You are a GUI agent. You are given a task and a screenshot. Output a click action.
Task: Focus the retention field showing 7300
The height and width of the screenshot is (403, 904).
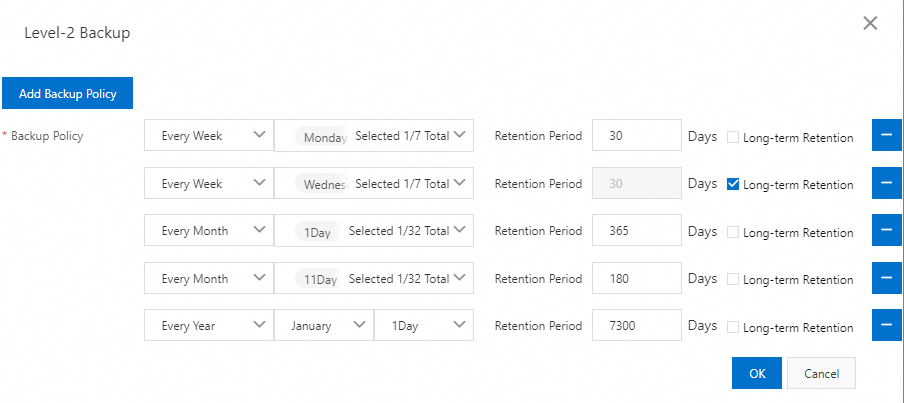pos(636,325)
